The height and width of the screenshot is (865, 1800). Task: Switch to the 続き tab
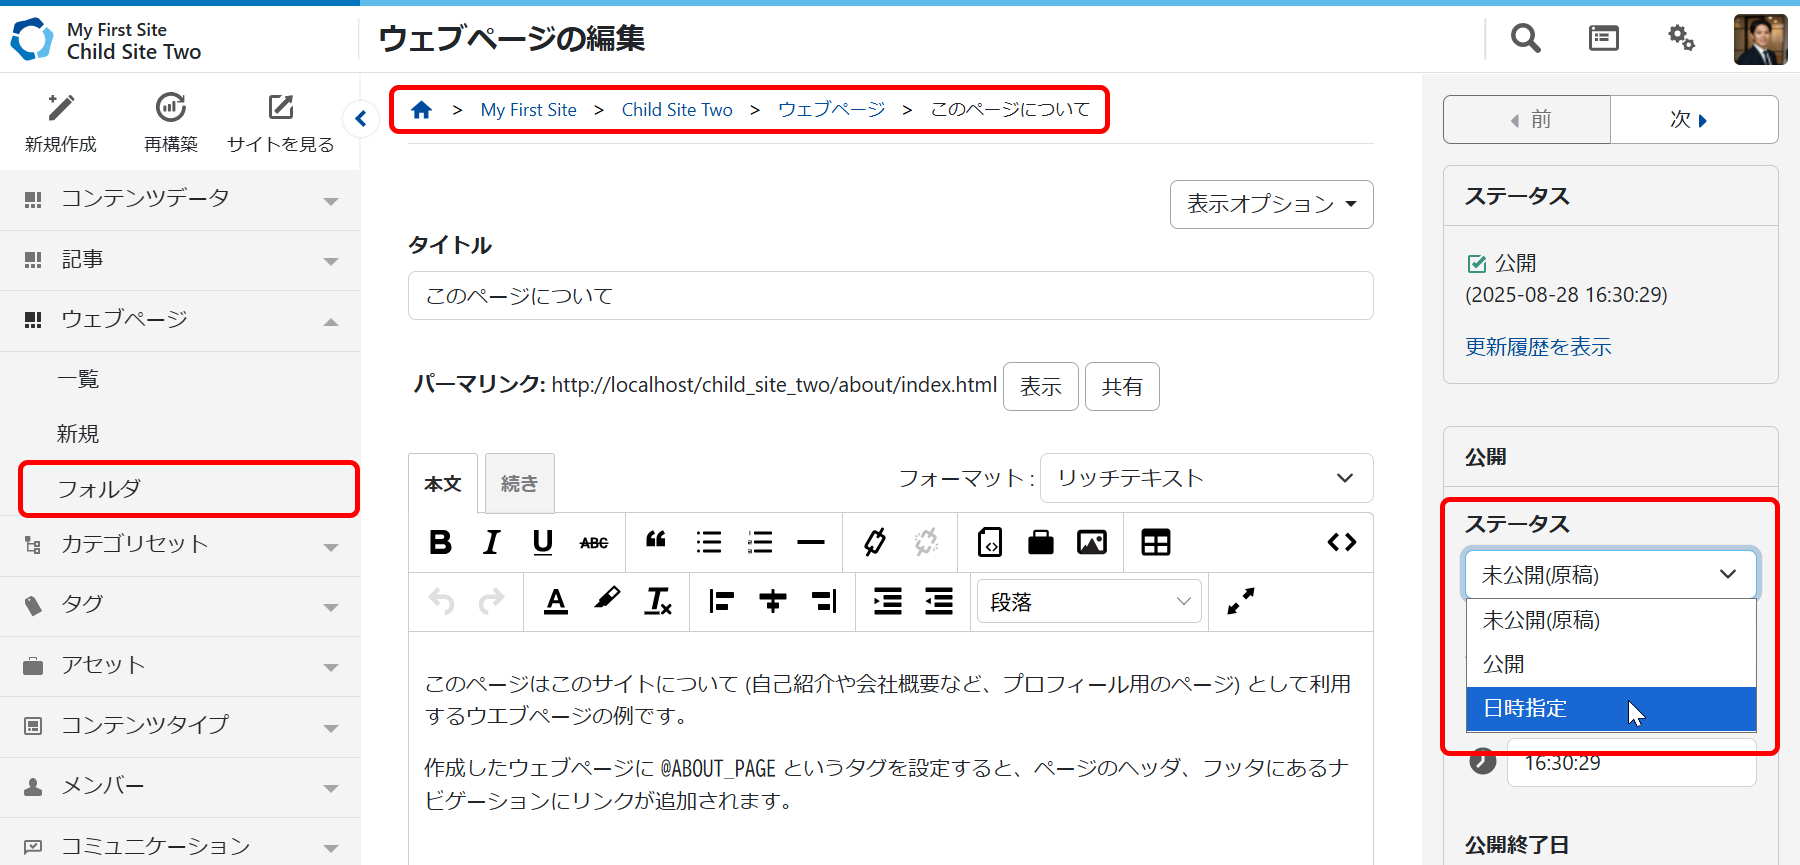(x=519, y=484)
